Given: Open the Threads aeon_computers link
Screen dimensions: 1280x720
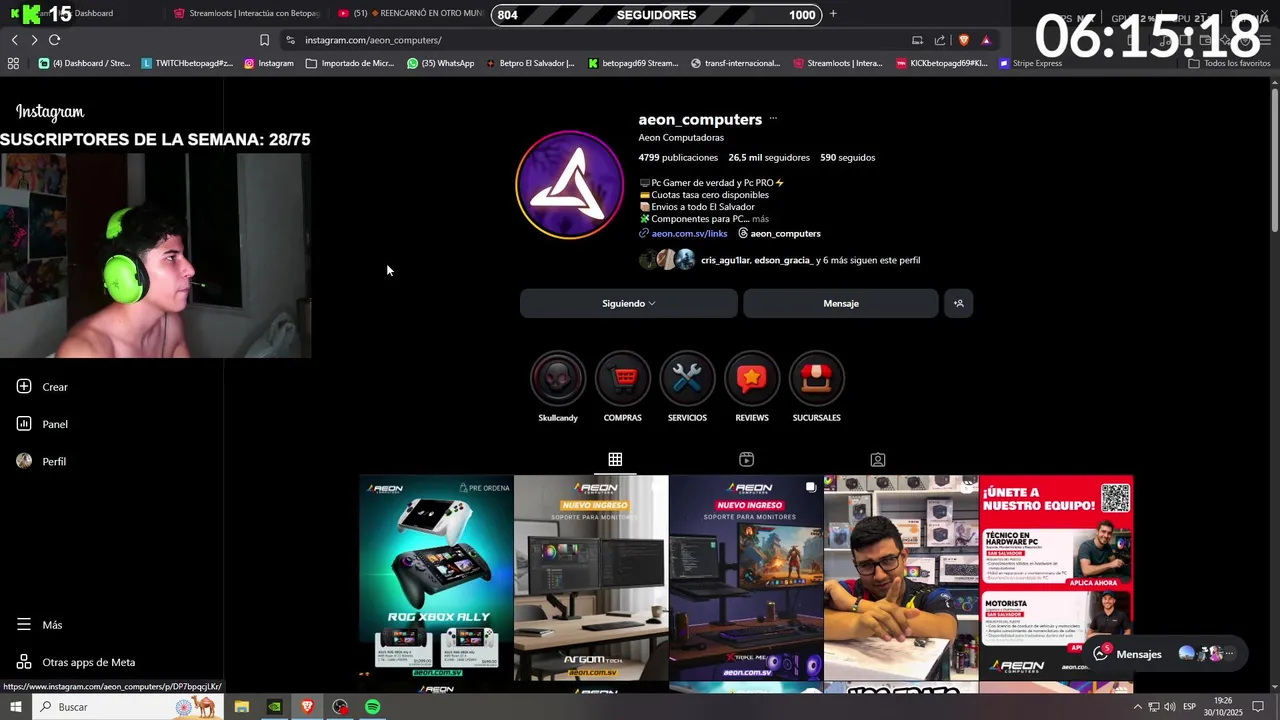Looking at the screenshot, I should [779, 233].
